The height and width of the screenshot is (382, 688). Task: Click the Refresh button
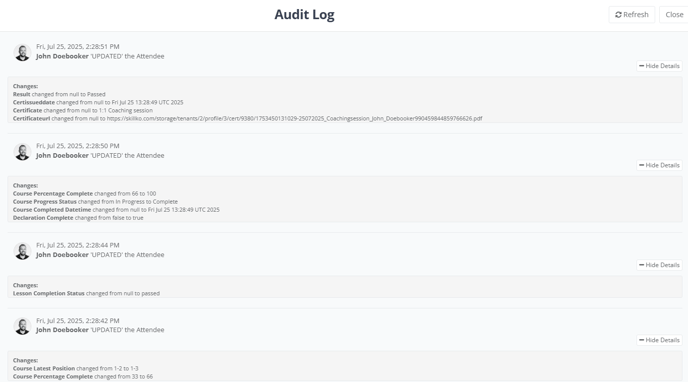tap(631, 14)
